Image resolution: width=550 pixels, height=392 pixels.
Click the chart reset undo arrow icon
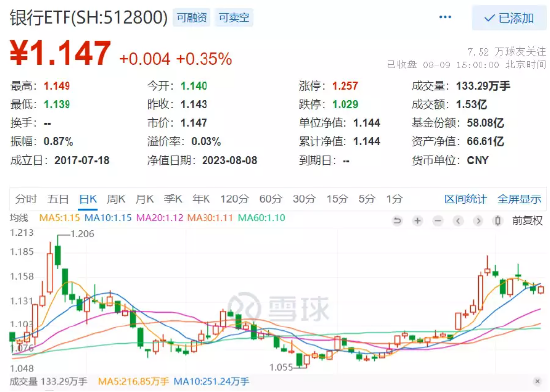397,221
